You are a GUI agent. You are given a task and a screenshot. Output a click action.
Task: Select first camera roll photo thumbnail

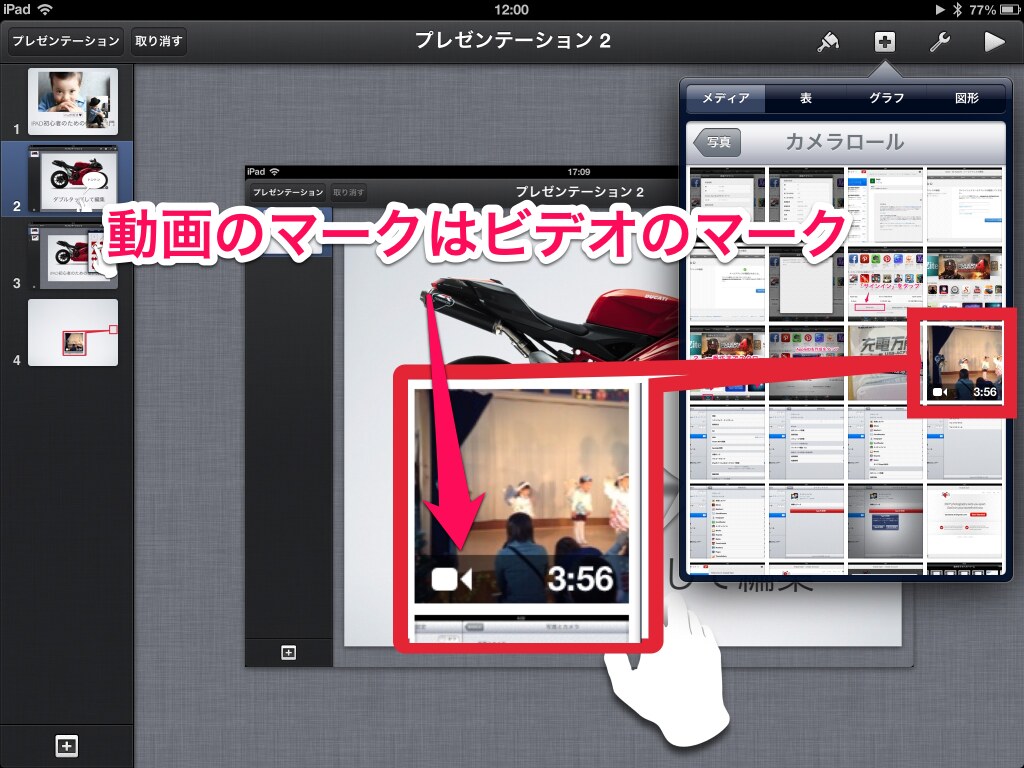[x=727, y=203]
